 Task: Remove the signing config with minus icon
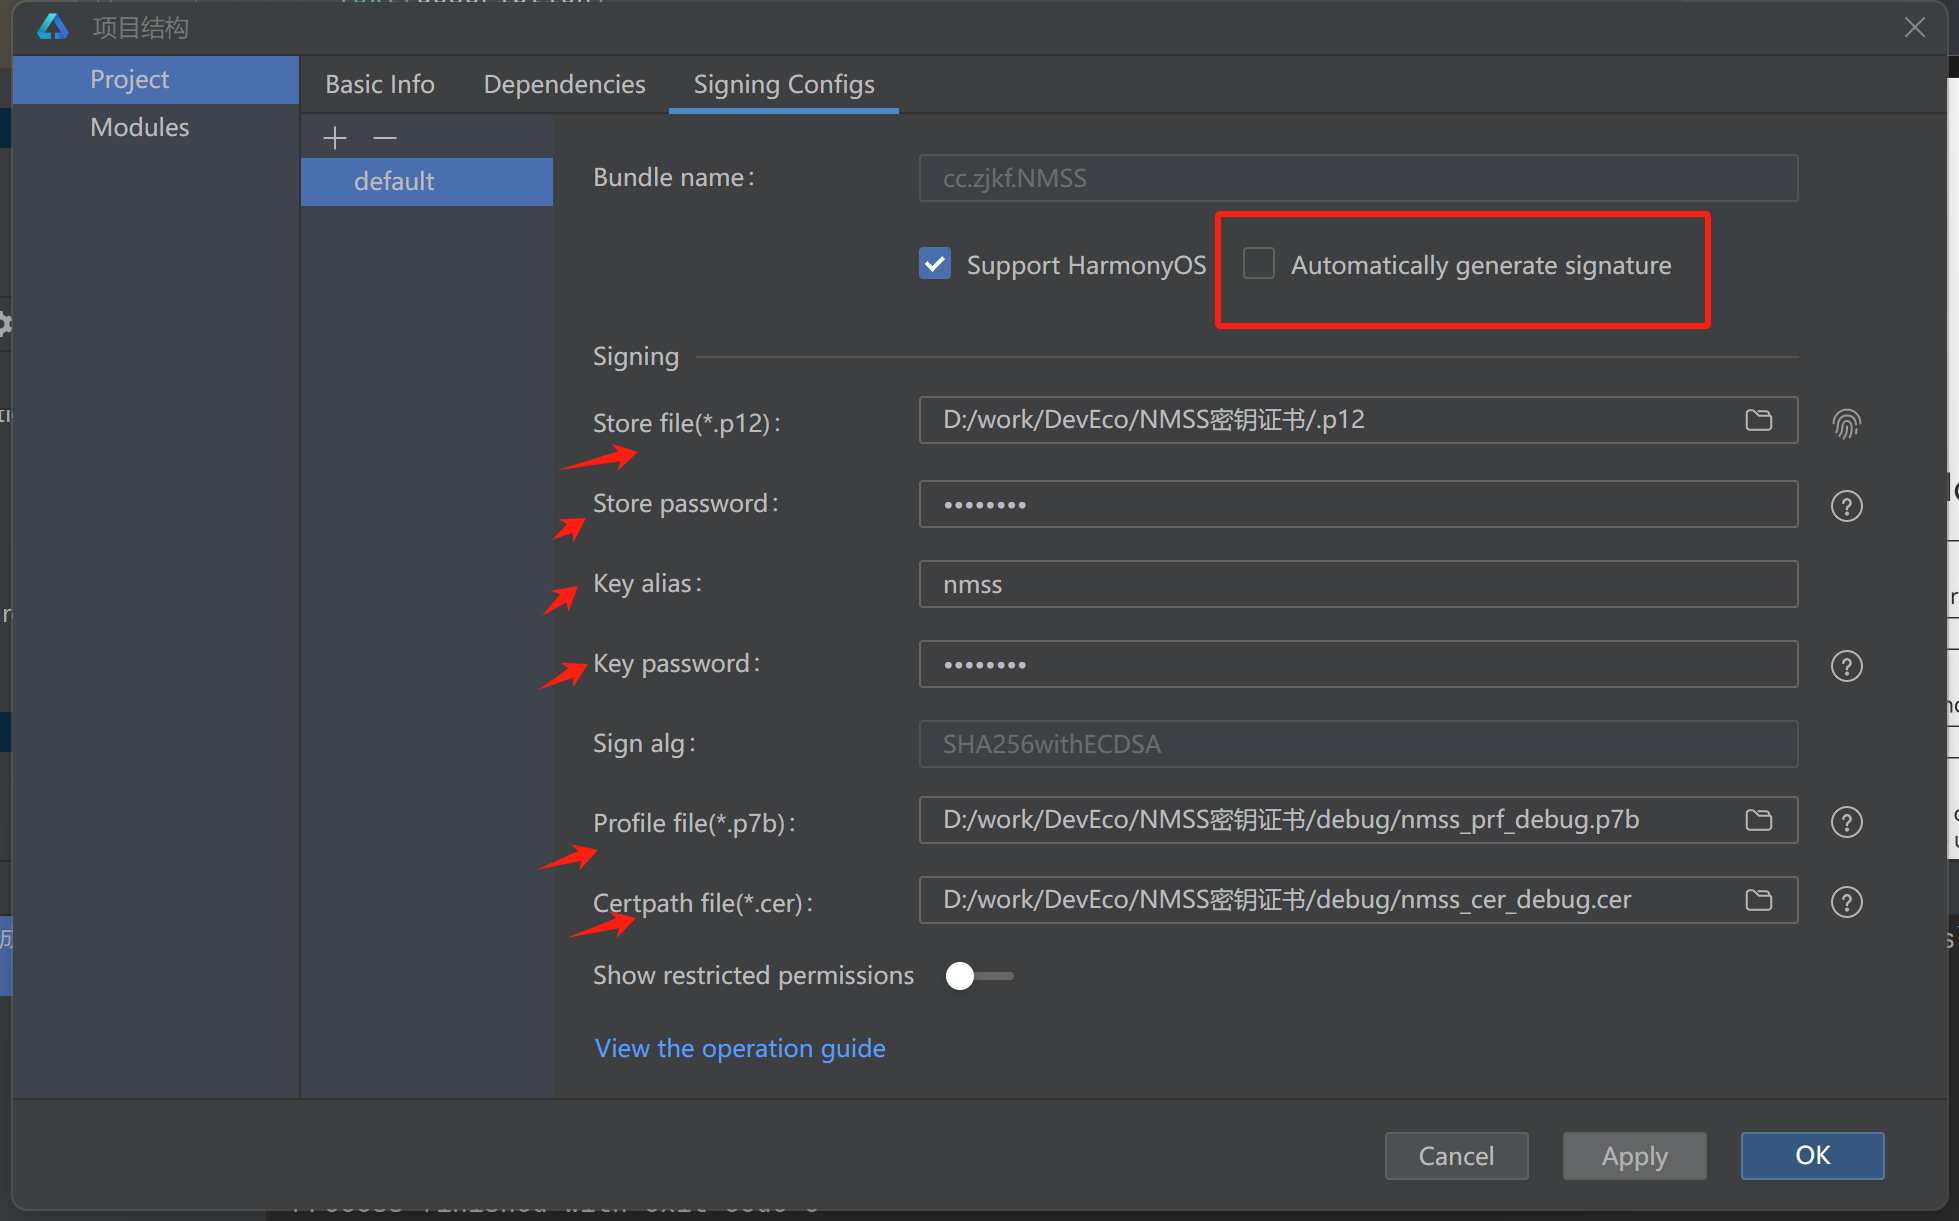click(x=385, y=137)
